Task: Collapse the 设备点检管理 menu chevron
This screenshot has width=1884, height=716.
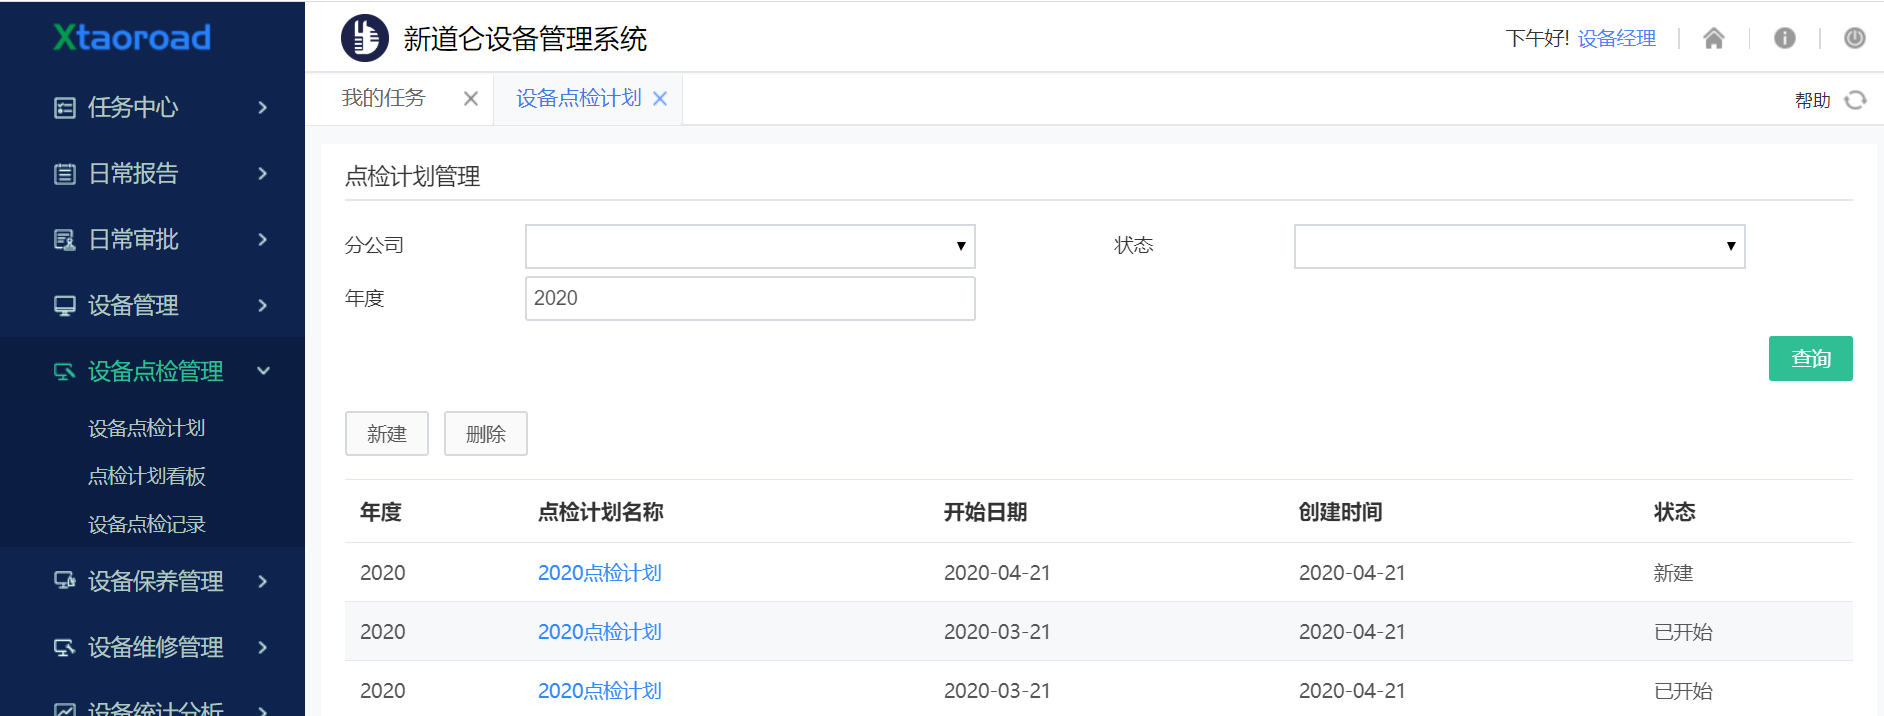Action: coord(264,371)
